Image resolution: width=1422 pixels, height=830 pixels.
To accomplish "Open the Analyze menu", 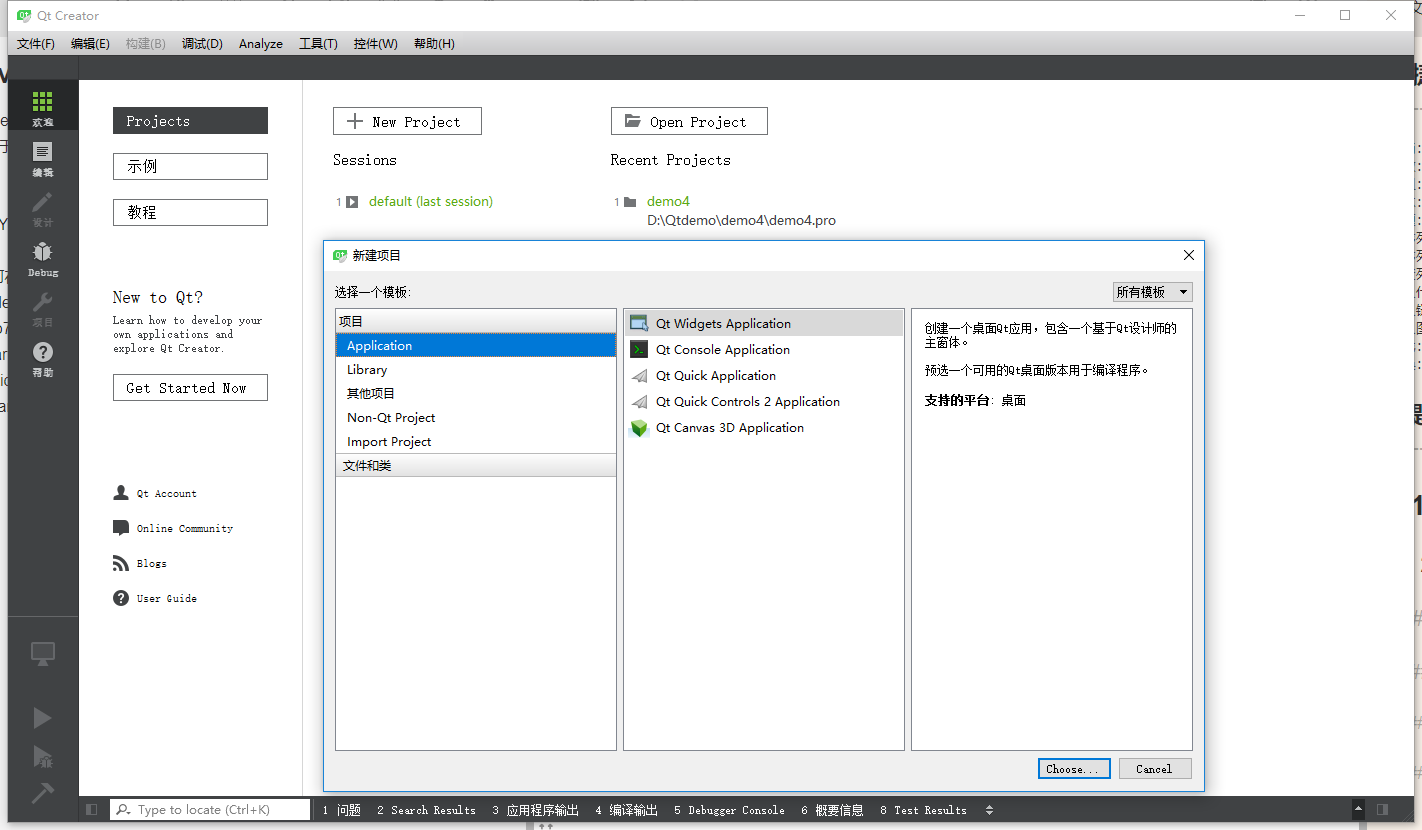I will pos(260,43).
